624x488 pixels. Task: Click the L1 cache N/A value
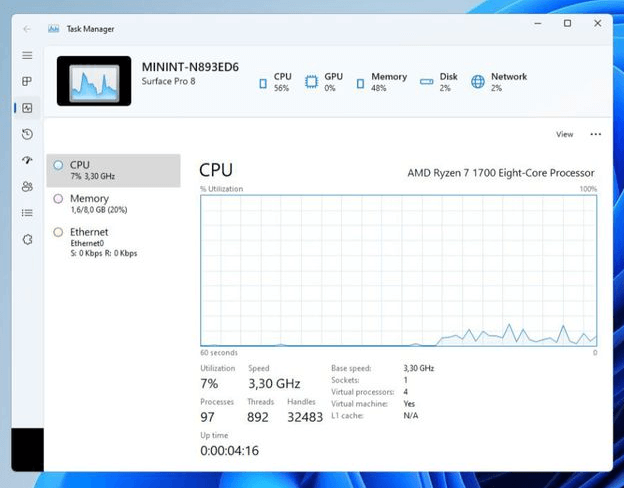tap(411, 416)
